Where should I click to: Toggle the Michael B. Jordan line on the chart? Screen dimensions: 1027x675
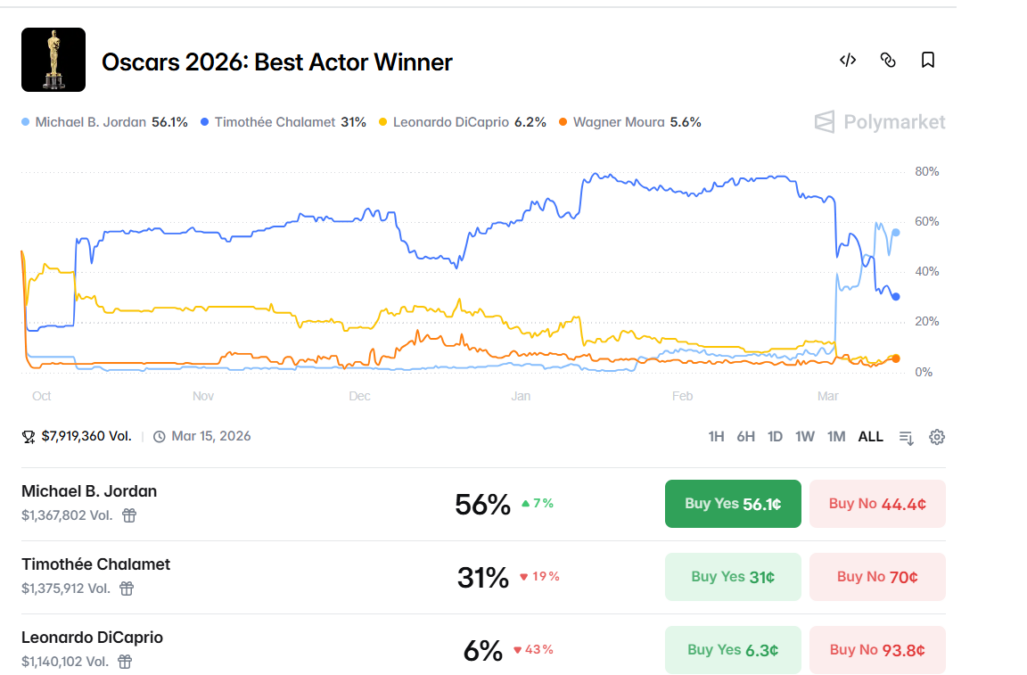coord(104,122)
